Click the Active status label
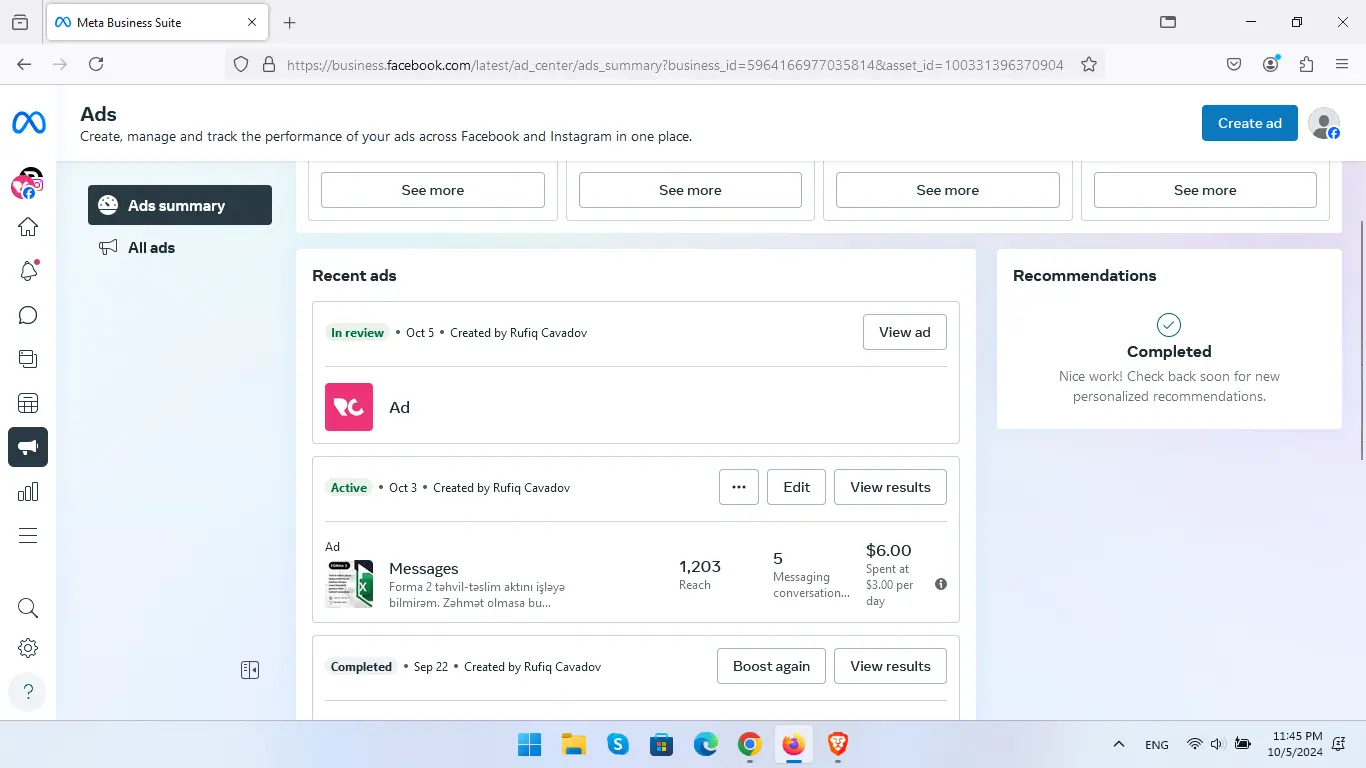This screenshot has height=768, width=1366. pos(349,487)
